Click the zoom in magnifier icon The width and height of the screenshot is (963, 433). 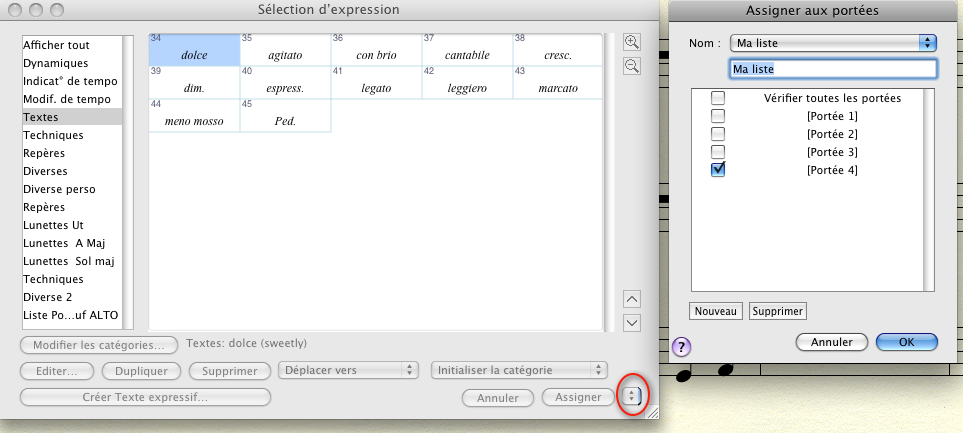coord(631,42)
